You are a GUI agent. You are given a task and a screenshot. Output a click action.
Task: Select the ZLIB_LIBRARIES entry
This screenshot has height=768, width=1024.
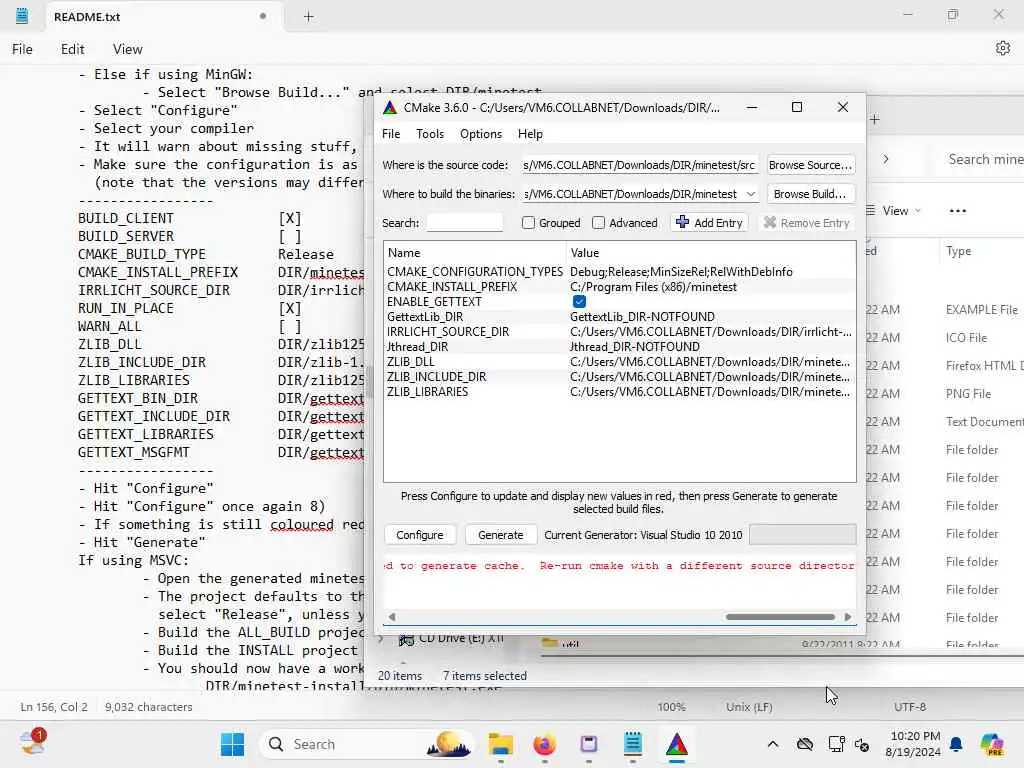620,392
